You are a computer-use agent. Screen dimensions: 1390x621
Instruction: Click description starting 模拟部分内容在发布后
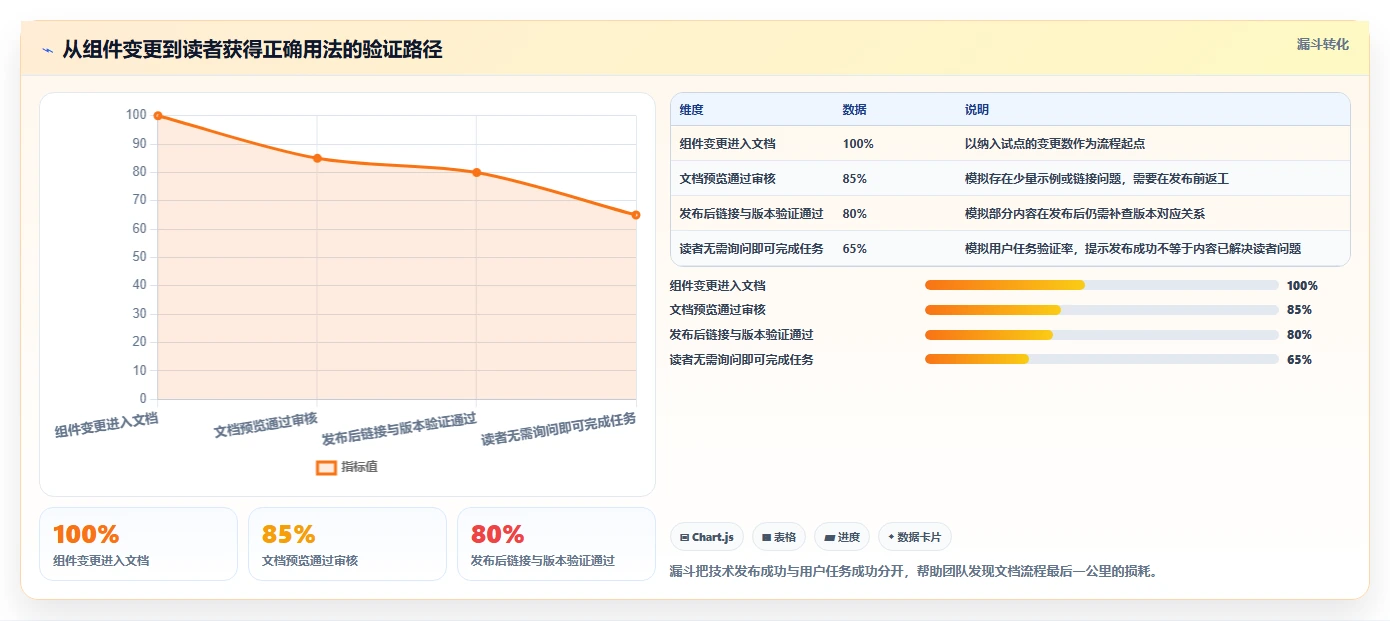click(1085, 214)
